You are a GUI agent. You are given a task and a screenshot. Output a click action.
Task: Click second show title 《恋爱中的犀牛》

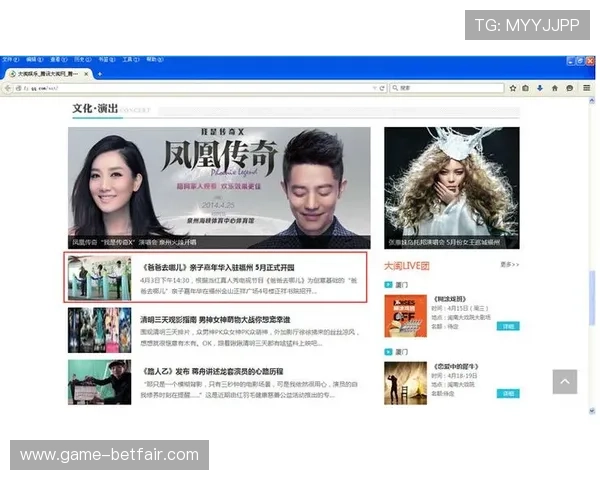coord(456,366)
